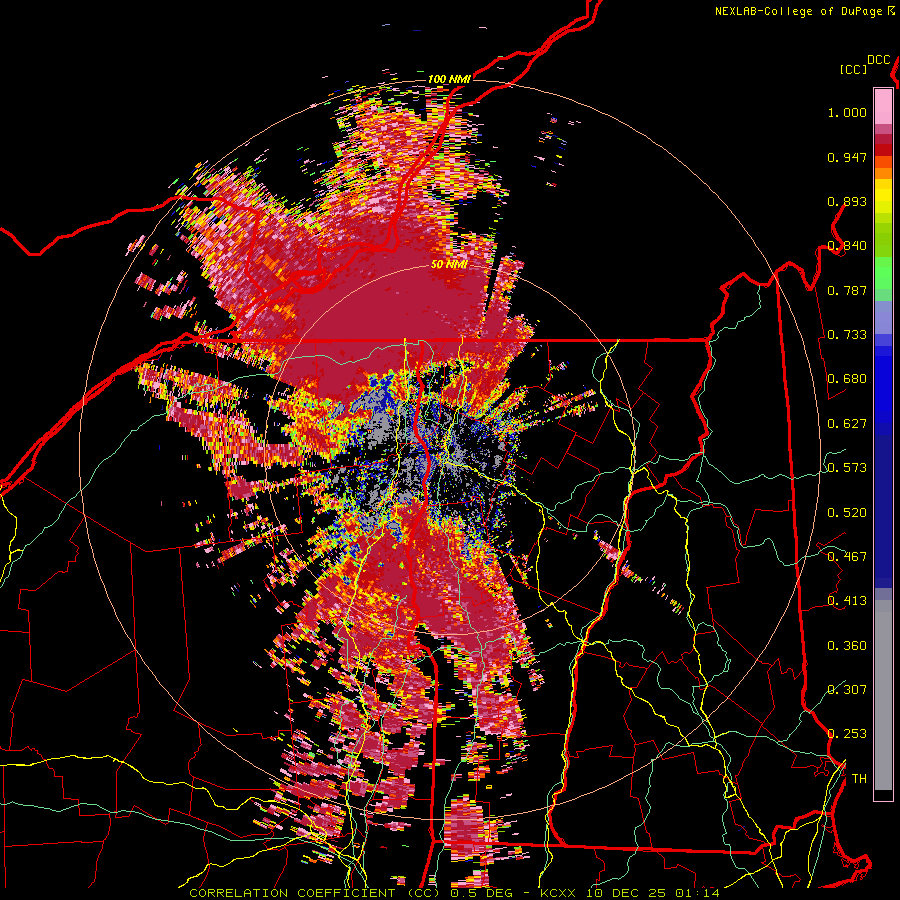
Task: Click the 0.360 scale value
Action: tap(847, 646)
